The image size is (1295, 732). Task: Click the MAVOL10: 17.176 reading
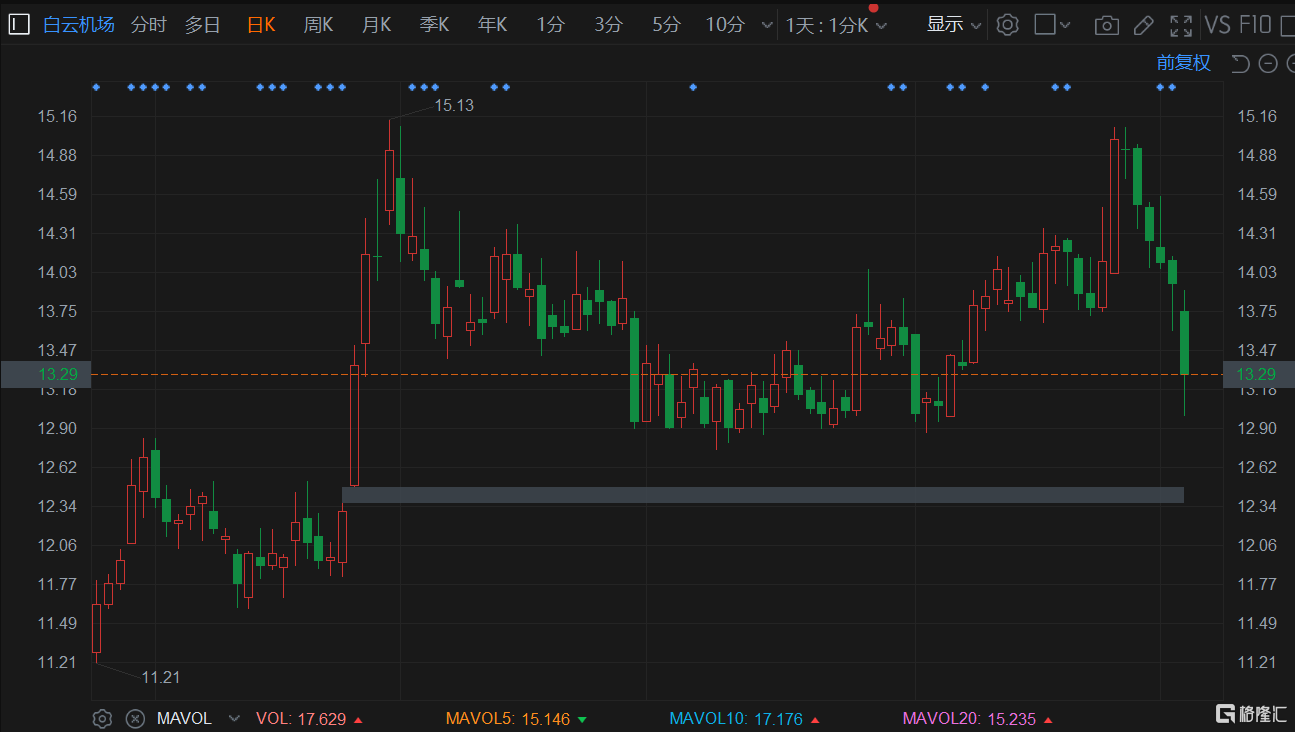point(745,718)
